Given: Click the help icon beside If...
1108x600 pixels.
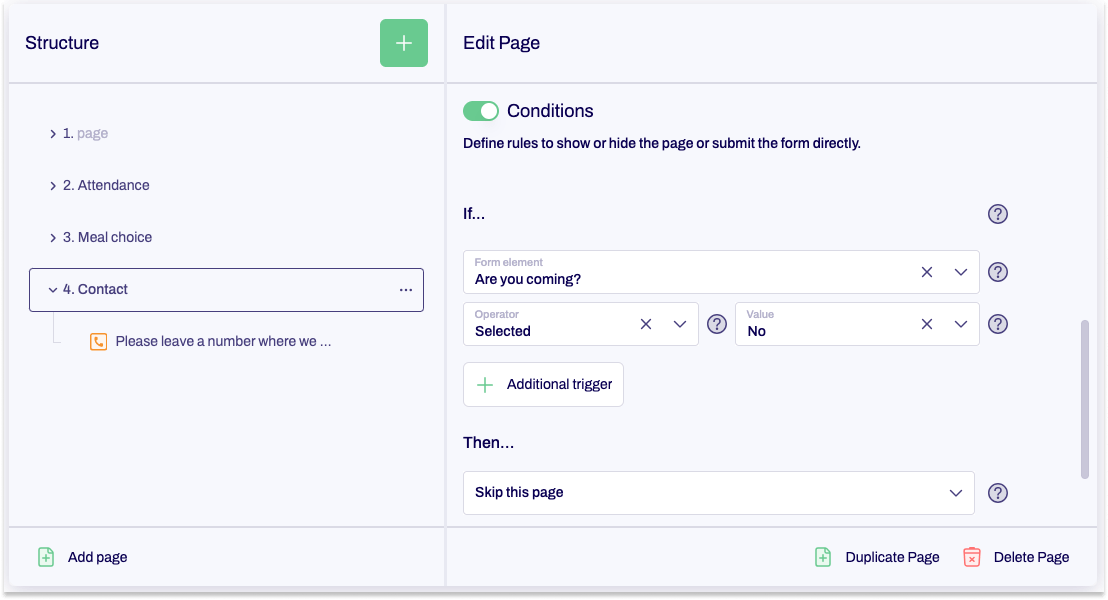Looking at the screenshot, I should tap(997, 214).
